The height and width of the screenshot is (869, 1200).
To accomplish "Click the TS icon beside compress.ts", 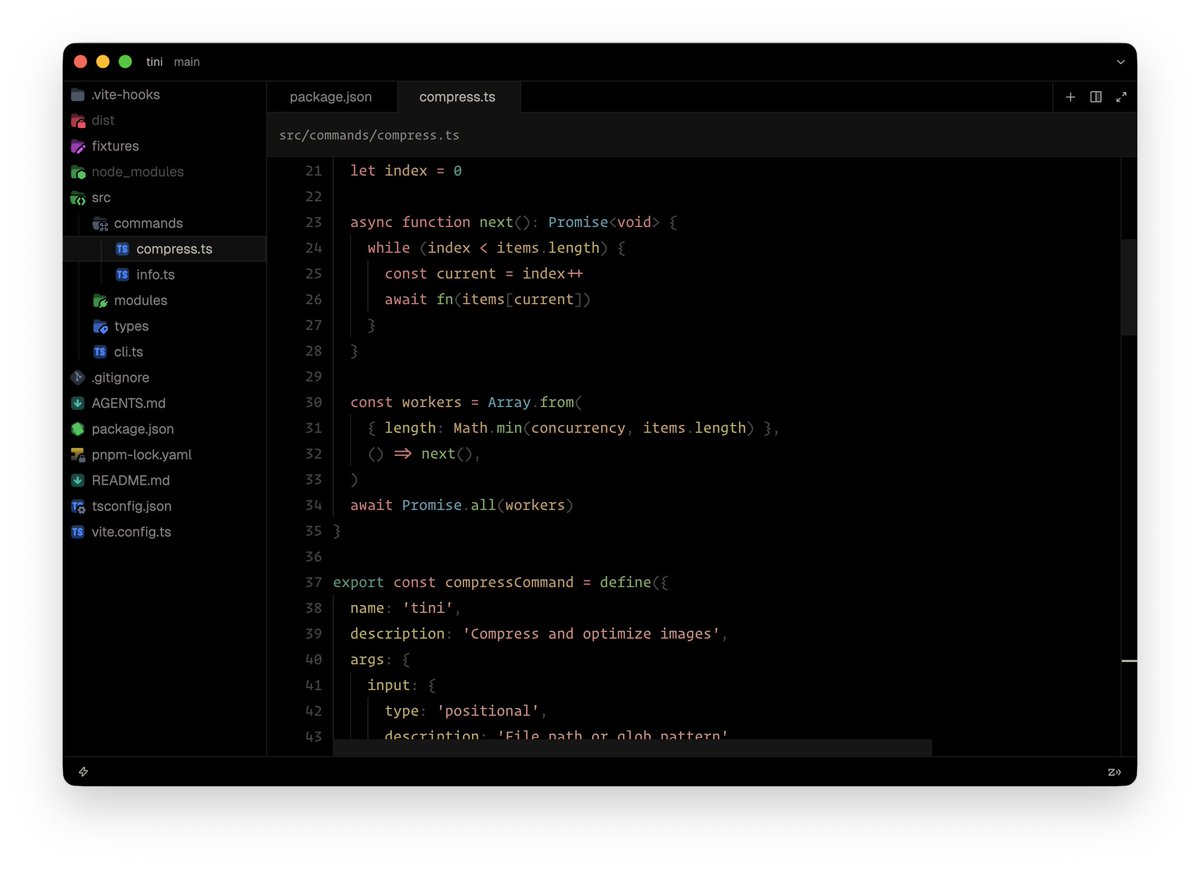I will pyautogui.click(x=122, y=249).
